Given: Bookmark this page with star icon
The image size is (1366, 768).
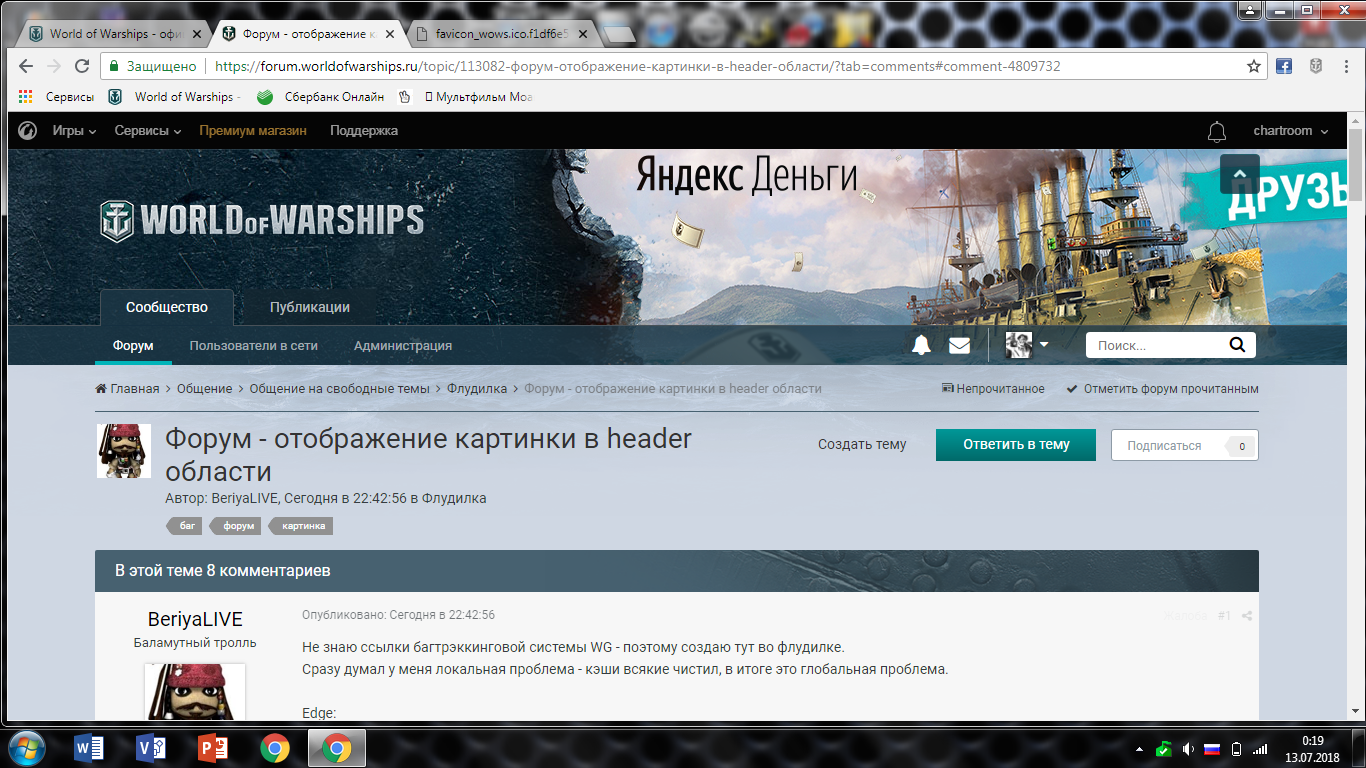Looking at the screenshot, I should (1254, 66).
